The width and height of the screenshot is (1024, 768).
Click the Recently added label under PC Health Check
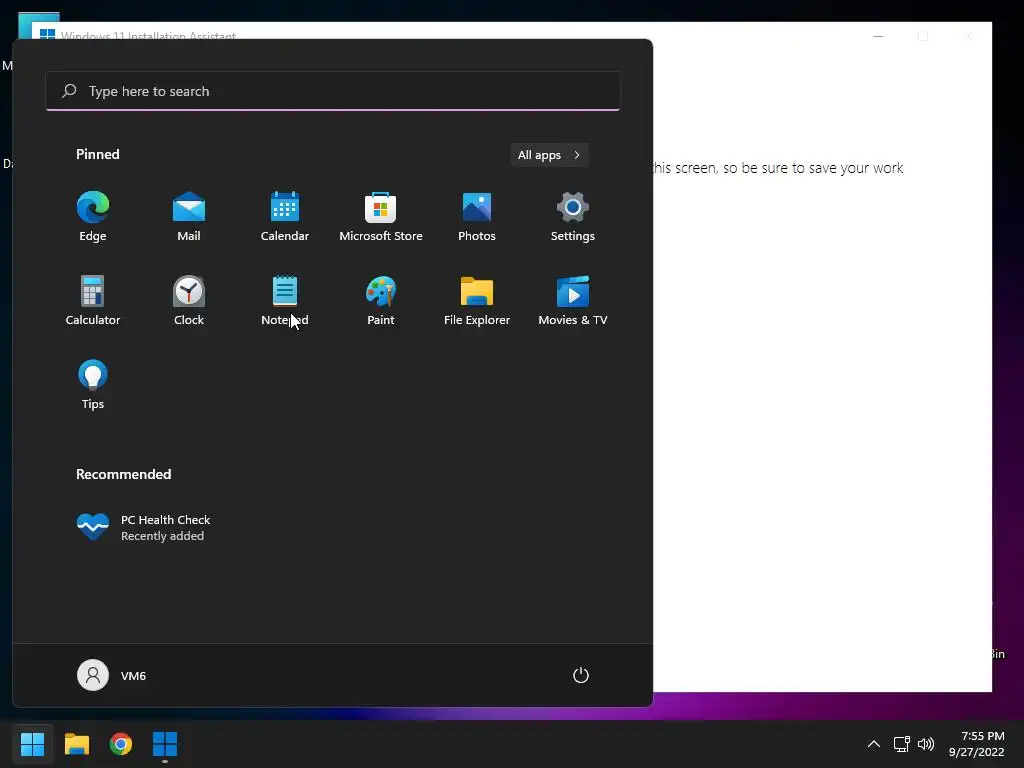coord(163,536)
